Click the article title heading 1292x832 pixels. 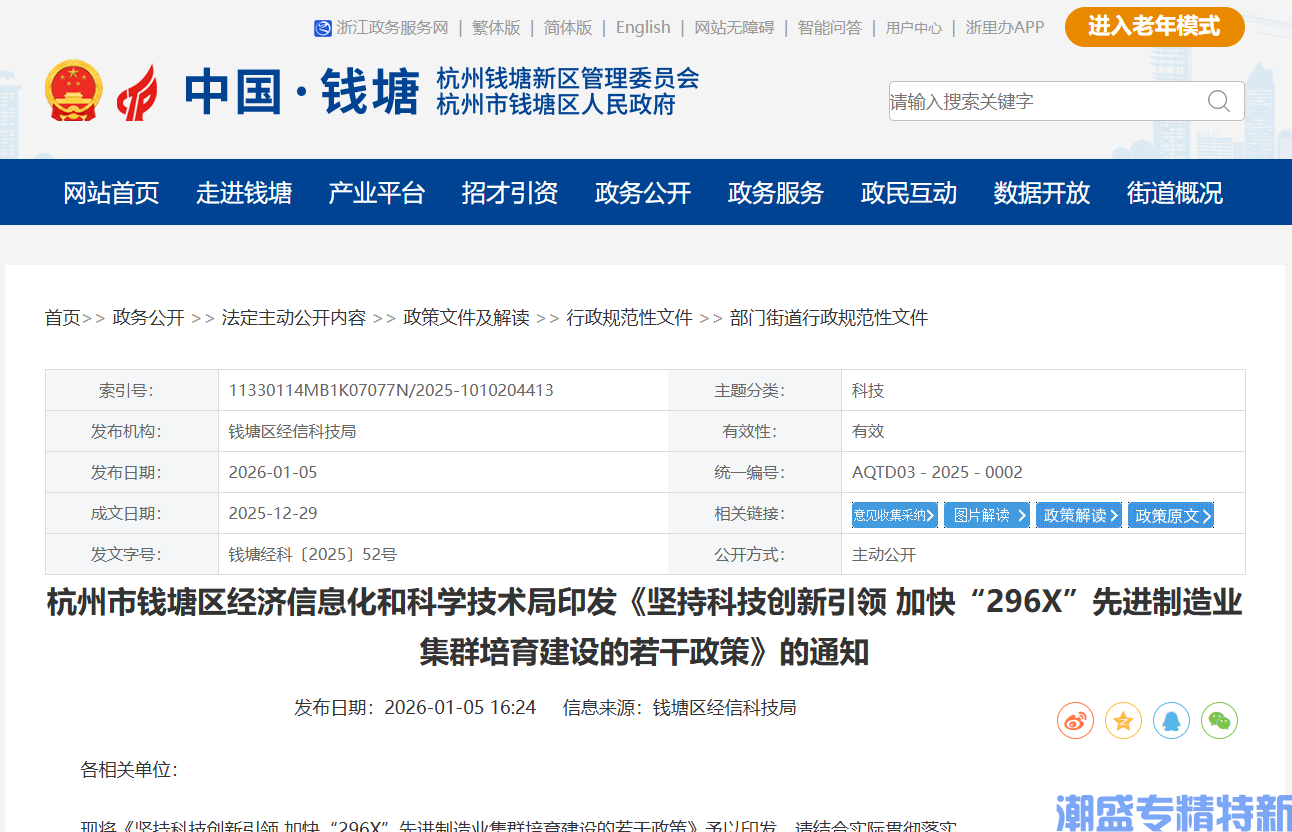(645, 627)
